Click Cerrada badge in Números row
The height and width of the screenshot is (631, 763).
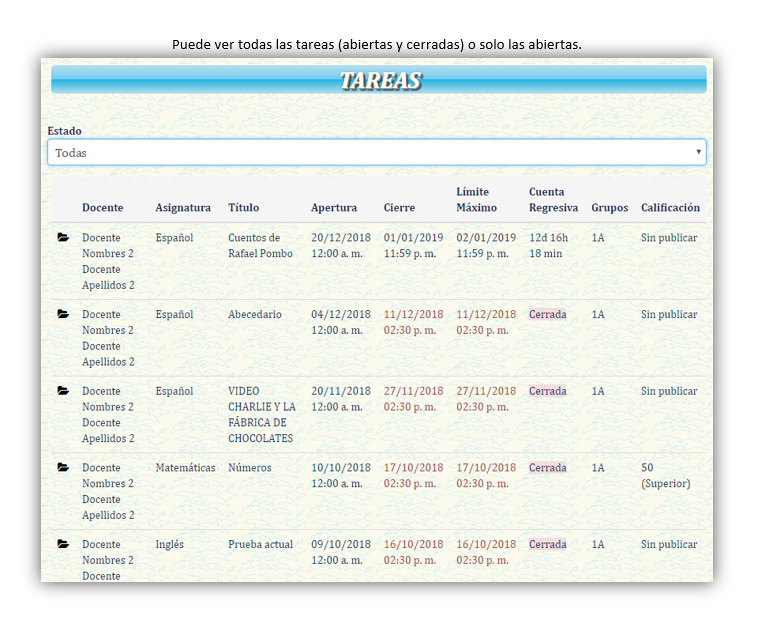(547, 468)
